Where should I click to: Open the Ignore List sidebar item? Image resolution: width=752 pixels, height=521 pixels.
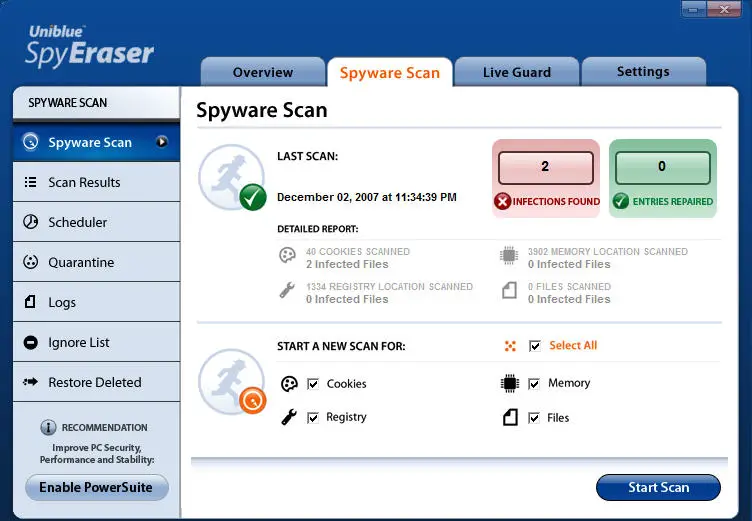pos(96,342)
